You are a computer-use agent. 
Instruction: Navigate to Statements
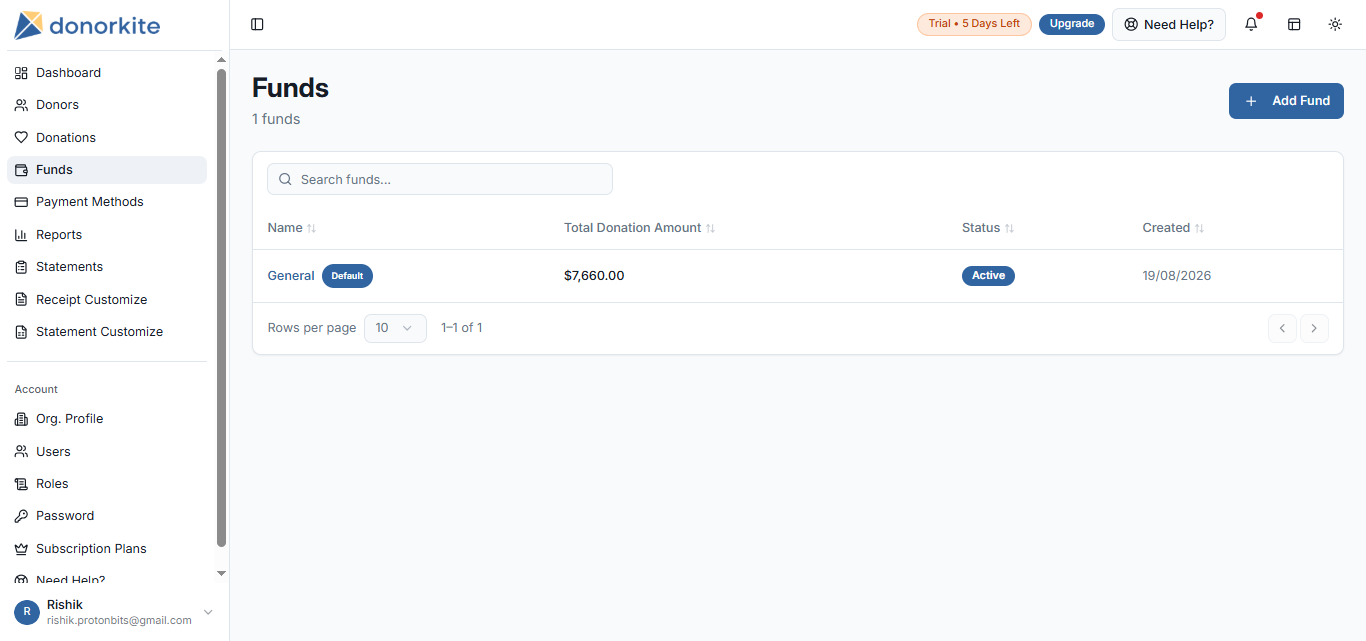(107, 267)
